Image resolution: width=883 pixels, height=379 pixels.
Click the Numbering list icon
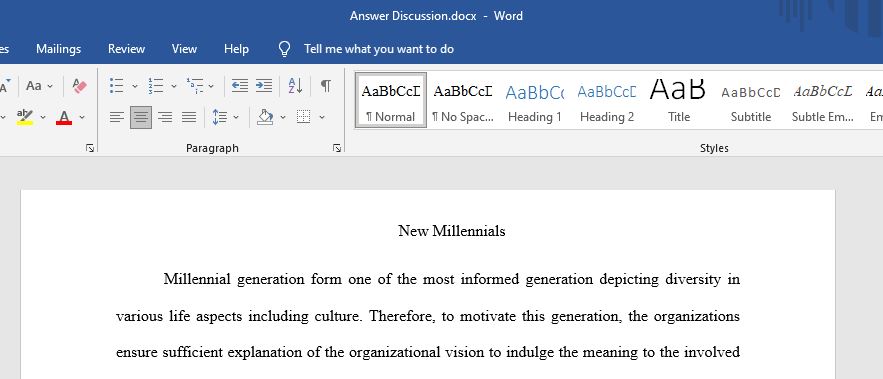[155, 86]
